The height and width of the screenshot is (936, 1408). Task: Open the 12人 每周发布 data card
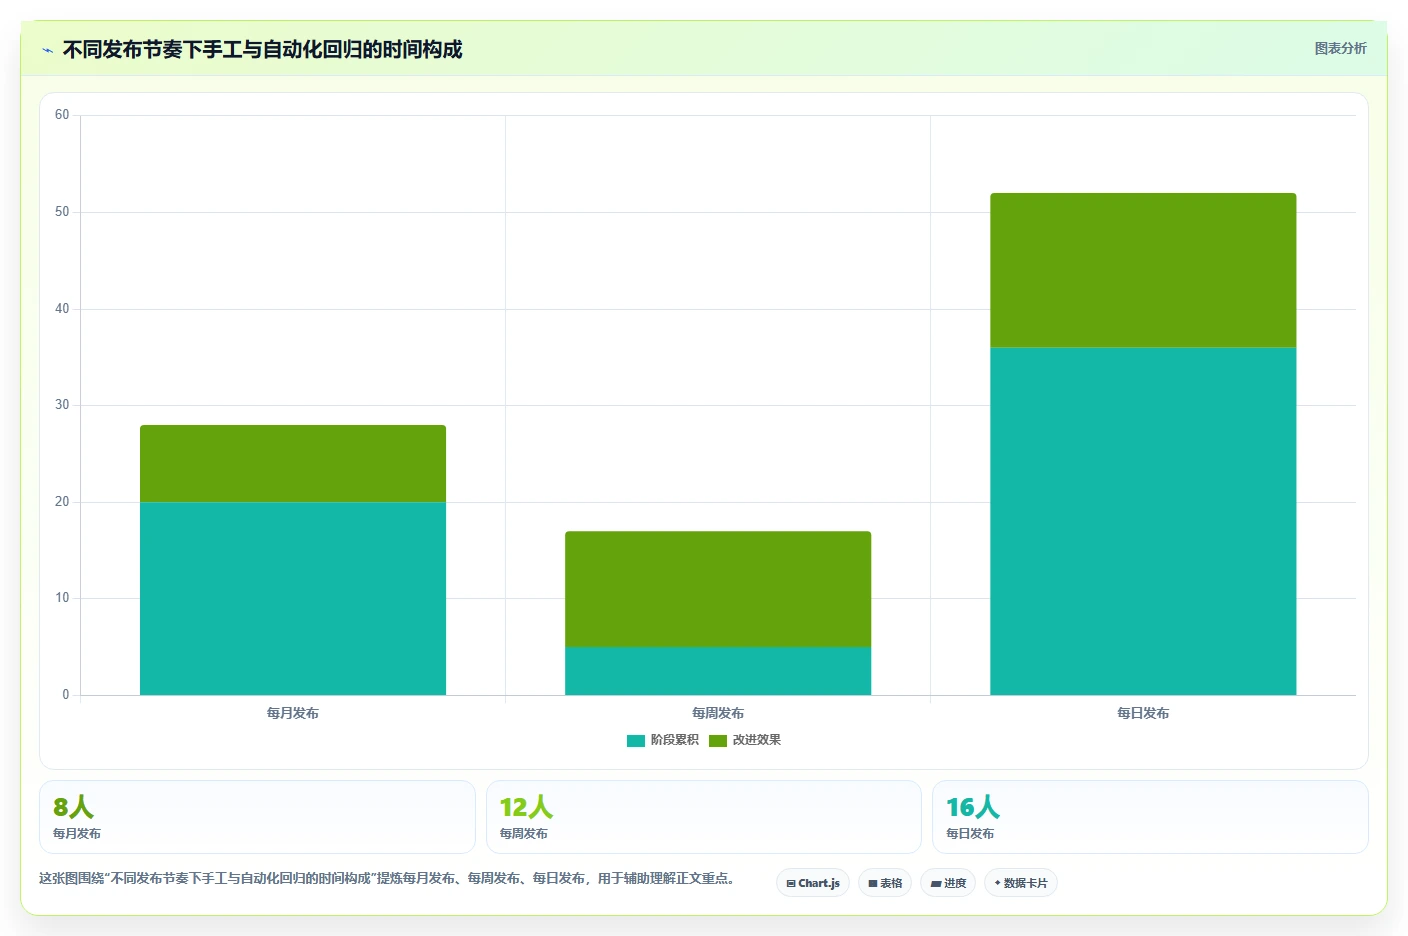pyautogui.click(x=704, y=817)
